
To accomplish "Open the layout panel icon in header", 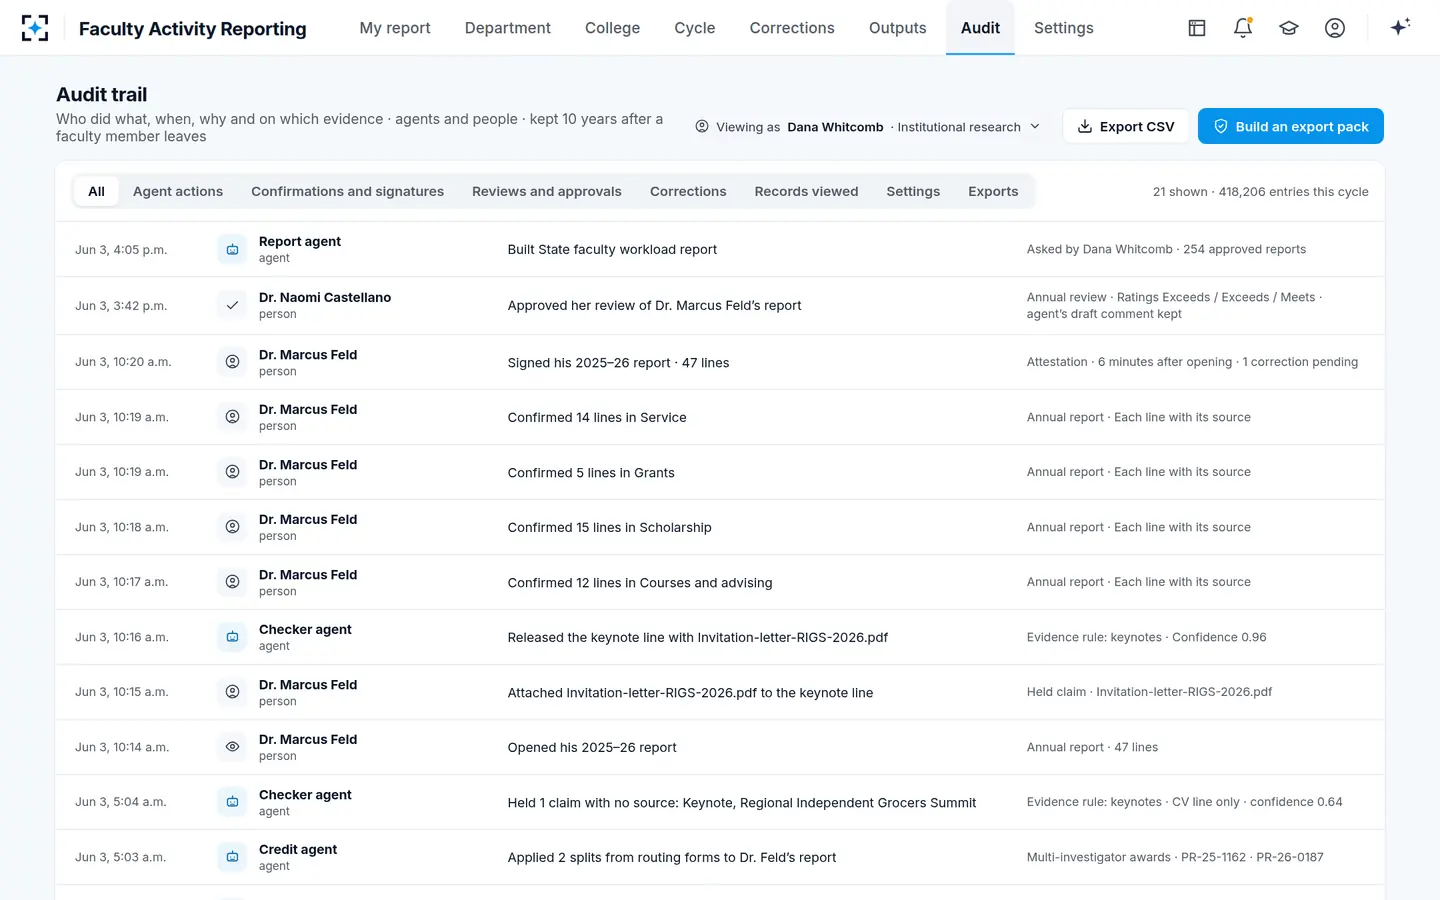I will click(x=1197, y=28).
